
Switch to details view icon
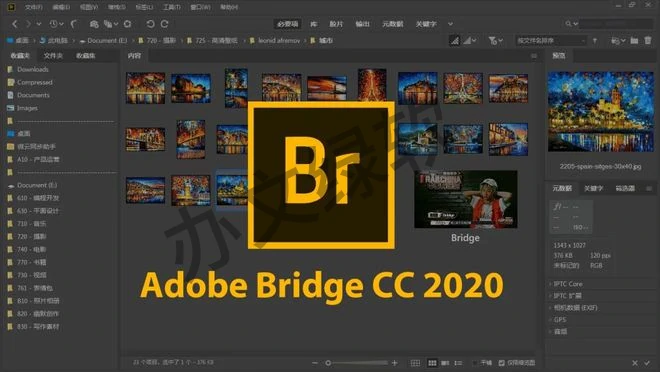pos(445,363)
